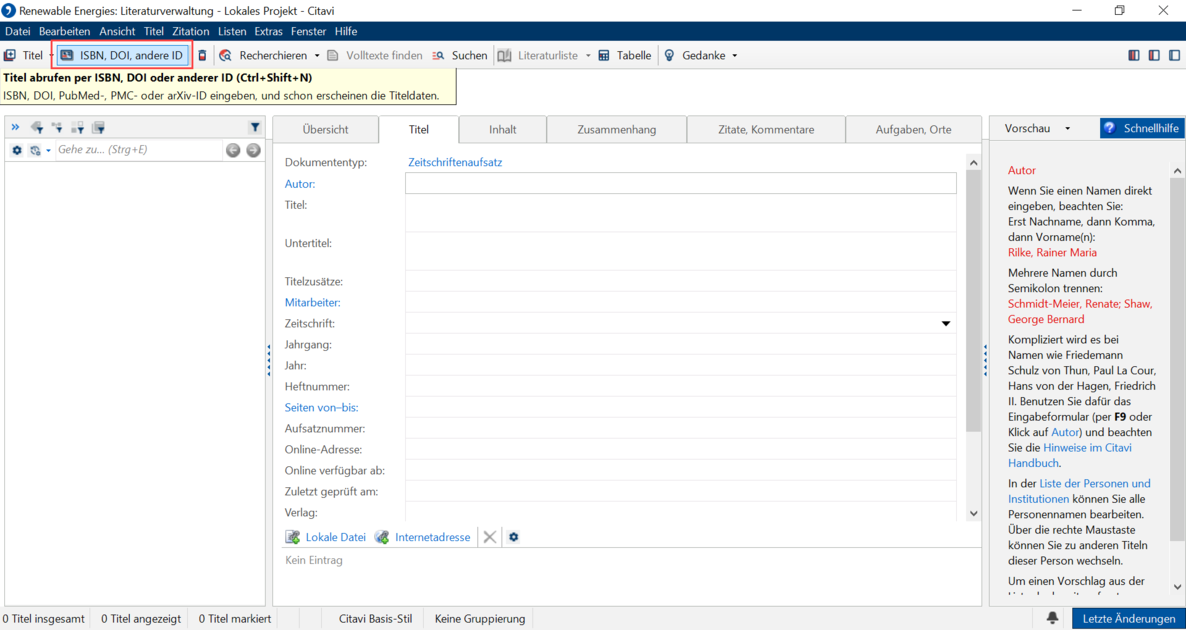Click the Zeitschriftenaufsatz document type link
Image resolution: width=1186 pixels, height=630 pixels.
pos(455,162)
